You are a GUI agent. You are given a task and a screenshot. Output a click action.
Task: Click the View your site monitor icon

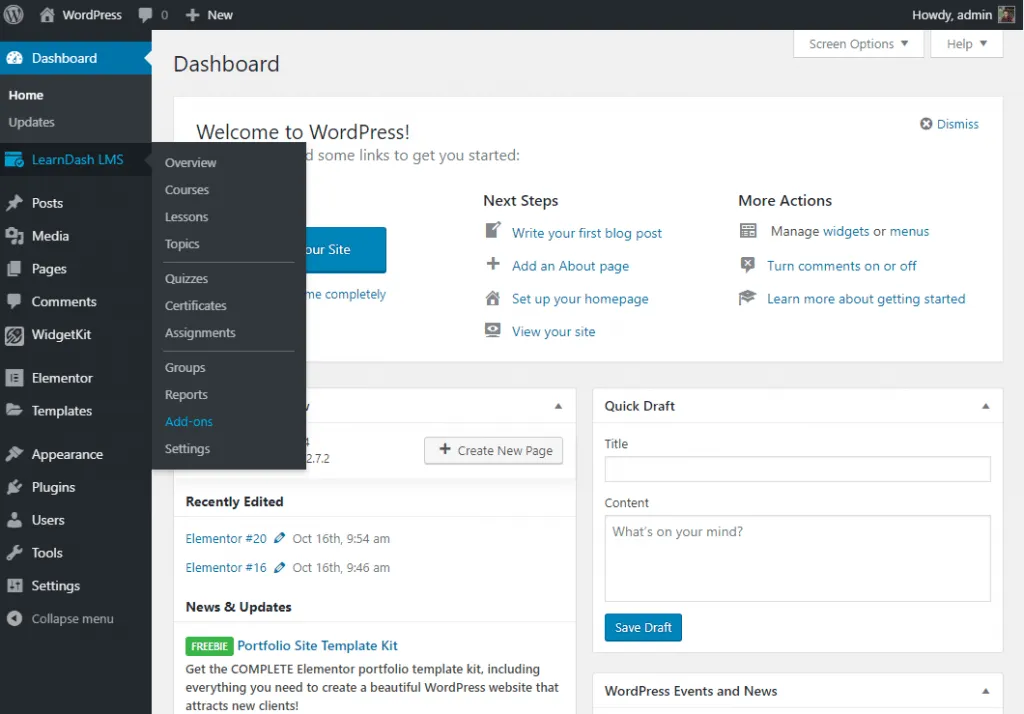pyautogui.click(x=492, y=330)
